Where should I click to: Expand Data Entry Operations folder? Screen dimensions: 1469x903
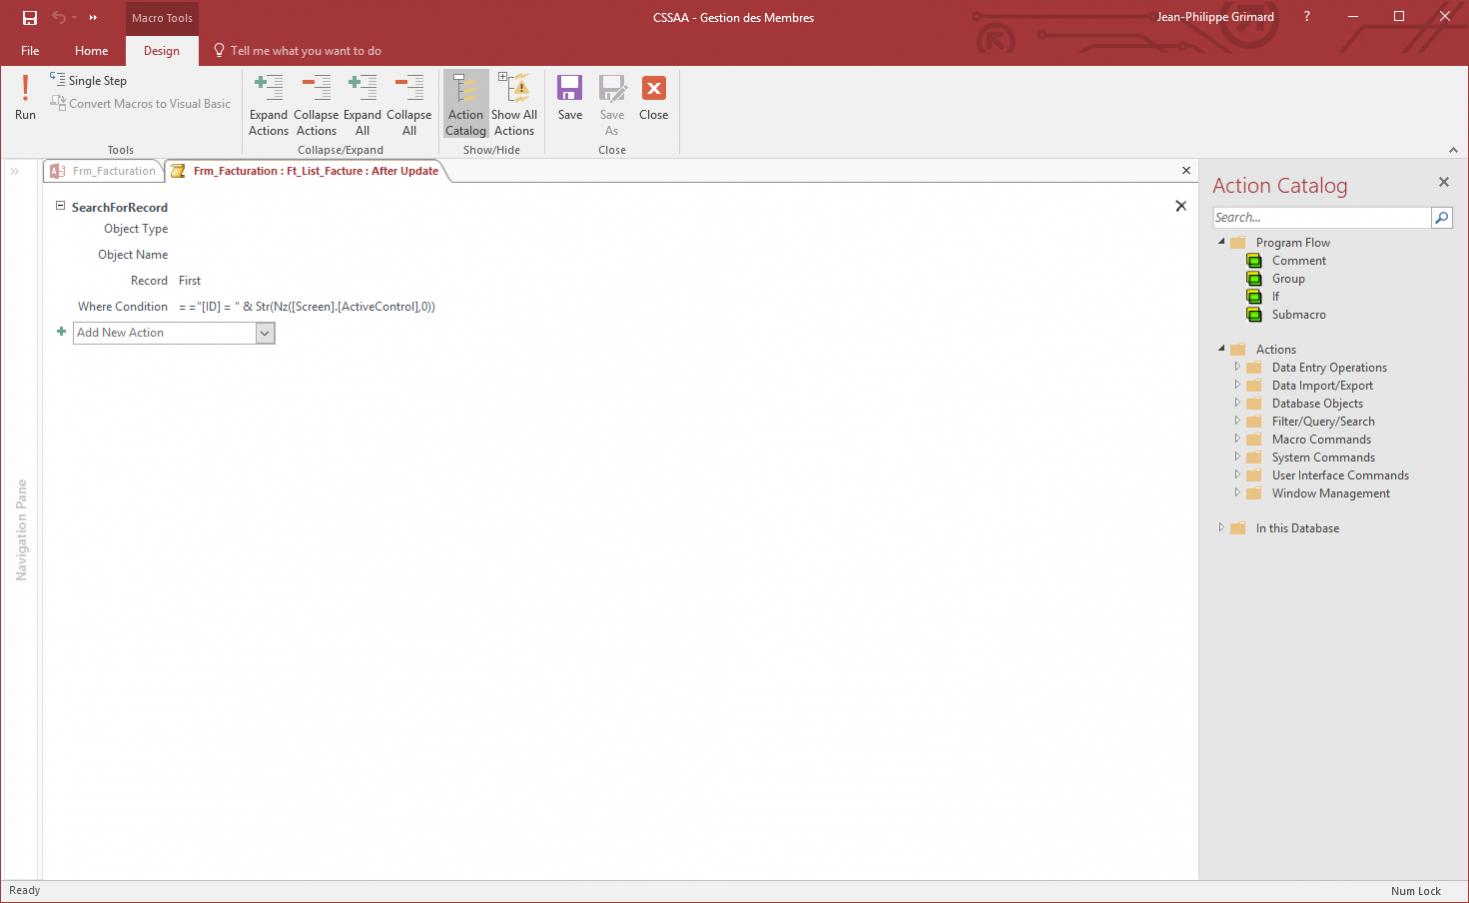click(x=1237, y=367)
